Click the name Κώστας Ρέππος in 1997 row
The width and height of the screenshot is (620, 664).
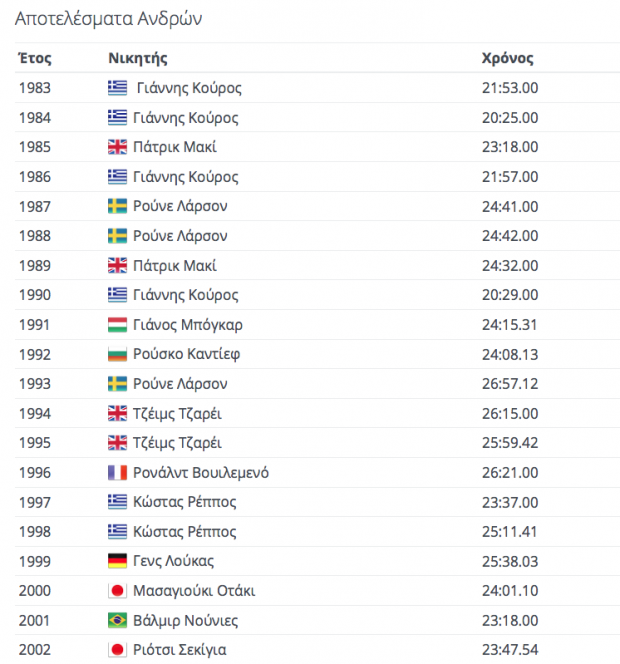[185, 502]
